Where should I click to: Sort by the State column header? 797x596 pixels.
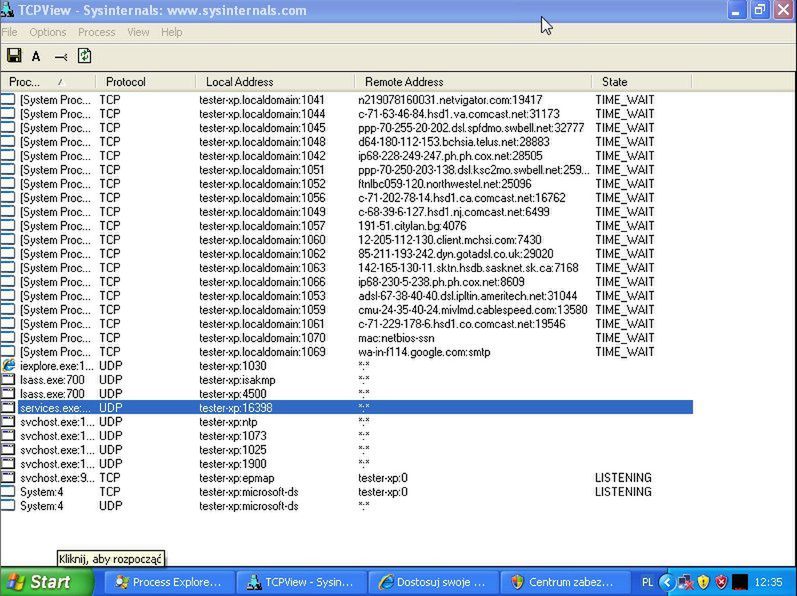[x=642, y=82]
